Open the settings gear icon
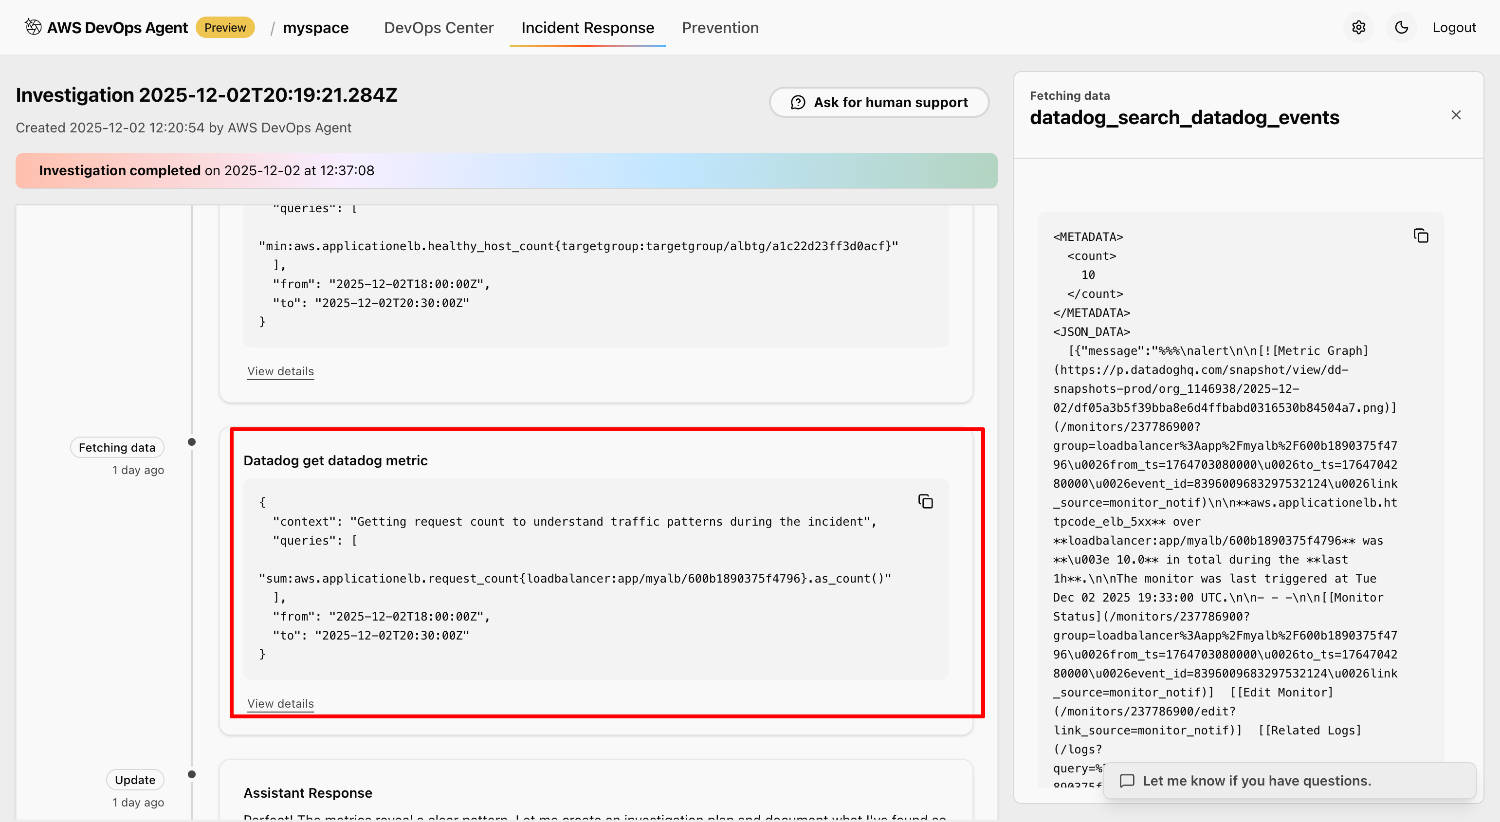The image size is (1500, 822). [1359, 28]
